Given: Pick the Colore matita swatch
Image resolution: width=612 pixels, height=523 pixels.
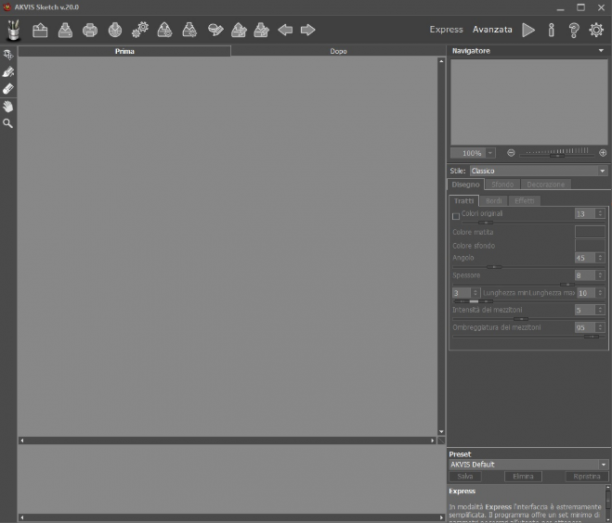Looking at the screenshot, I should [590, 232].
